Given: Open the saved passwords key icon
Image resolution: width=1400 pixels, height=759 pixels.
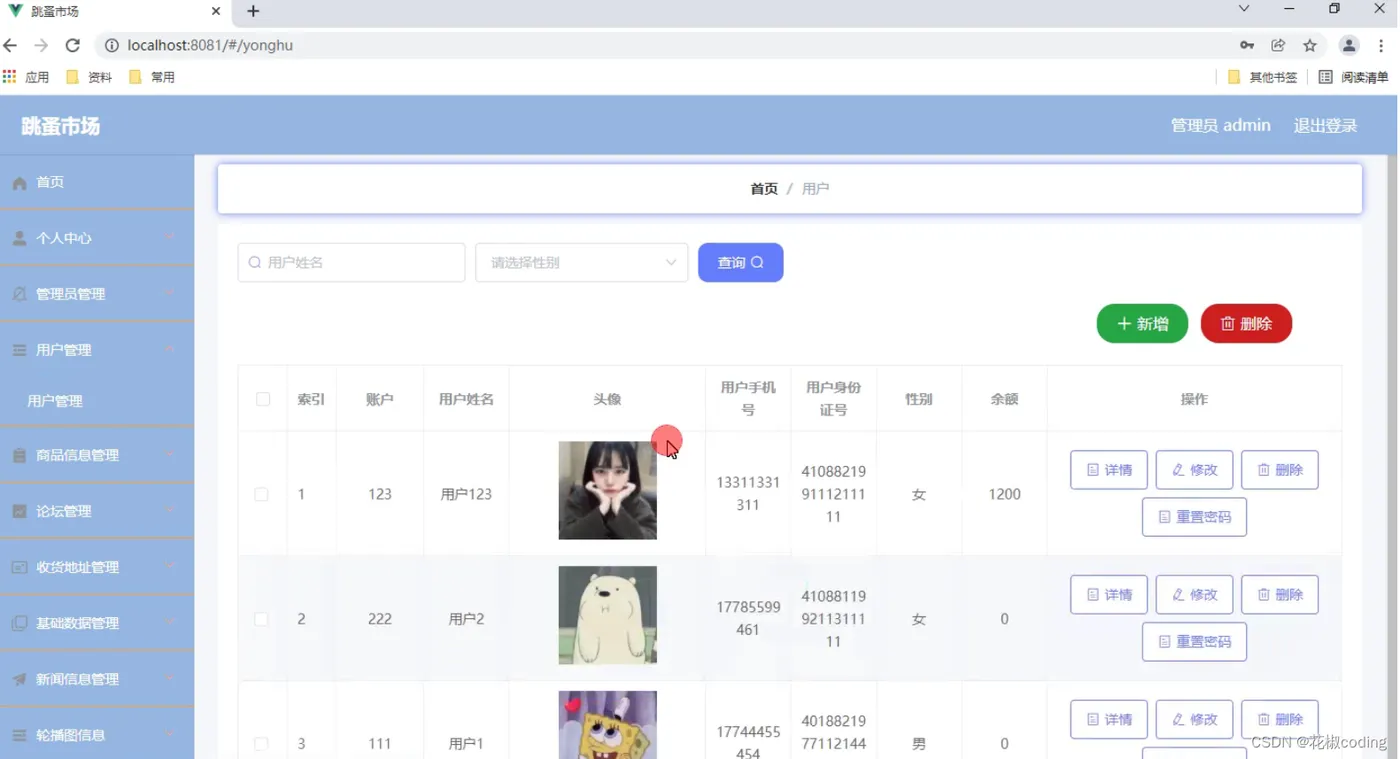Looking at the screenshot, I should [1247, 45].
